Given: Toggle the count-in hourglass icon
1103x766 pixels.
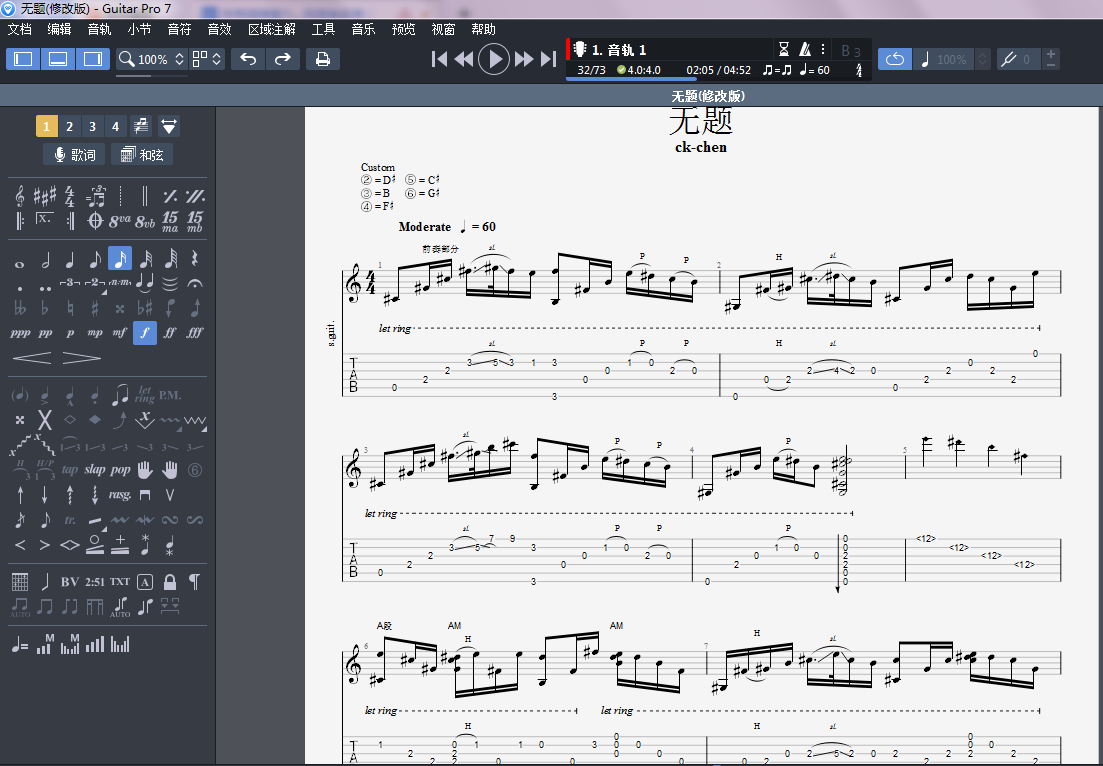Looking at the screenshot, I should [784, 49].
